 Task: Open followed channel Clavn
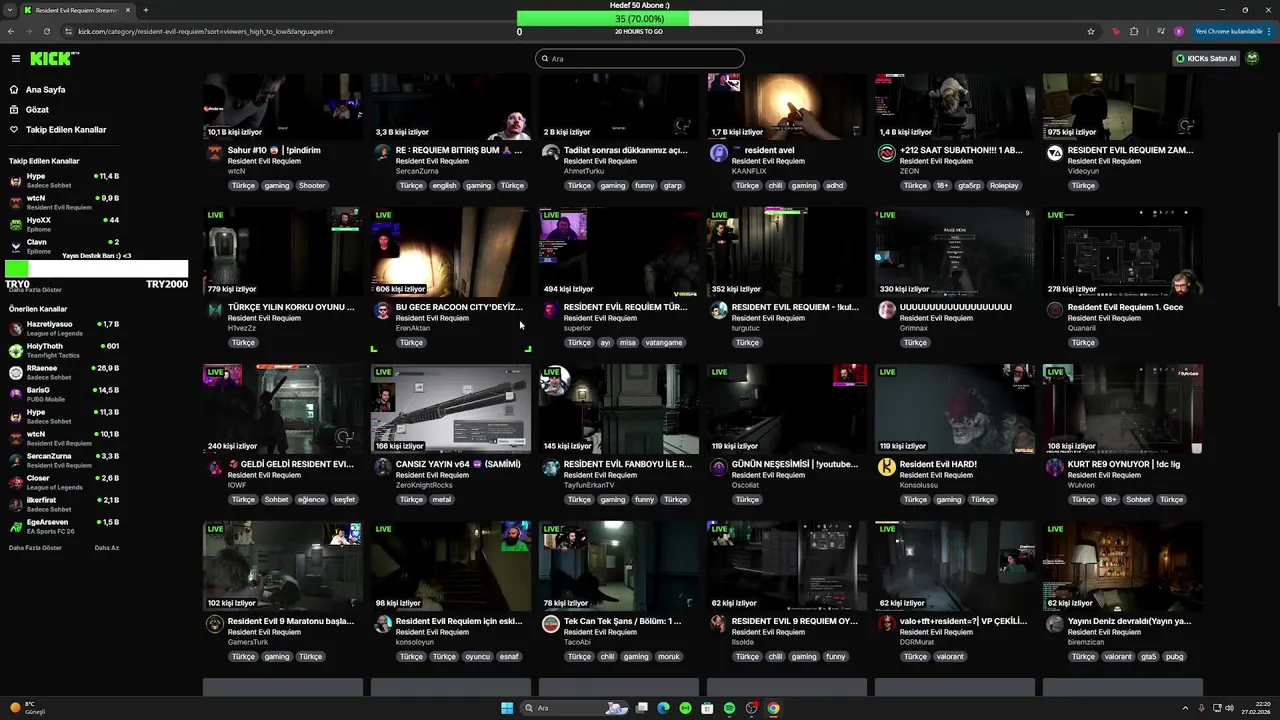pos(64,246)
